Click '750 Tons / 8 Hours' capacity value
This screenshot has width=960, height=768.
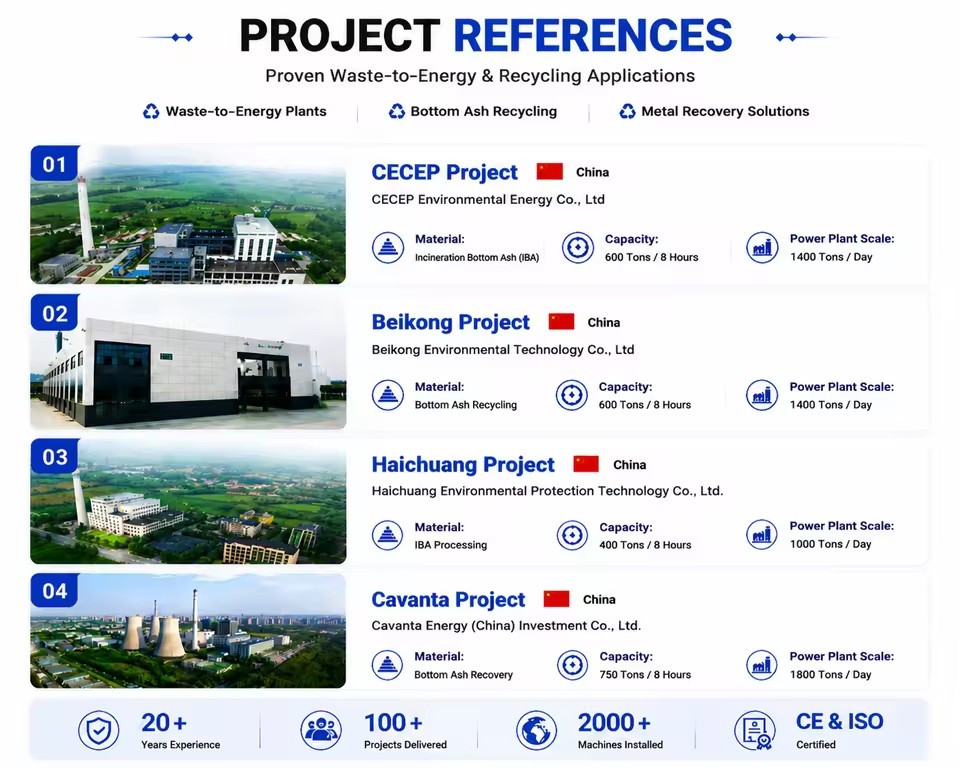(x=645, y=675)
